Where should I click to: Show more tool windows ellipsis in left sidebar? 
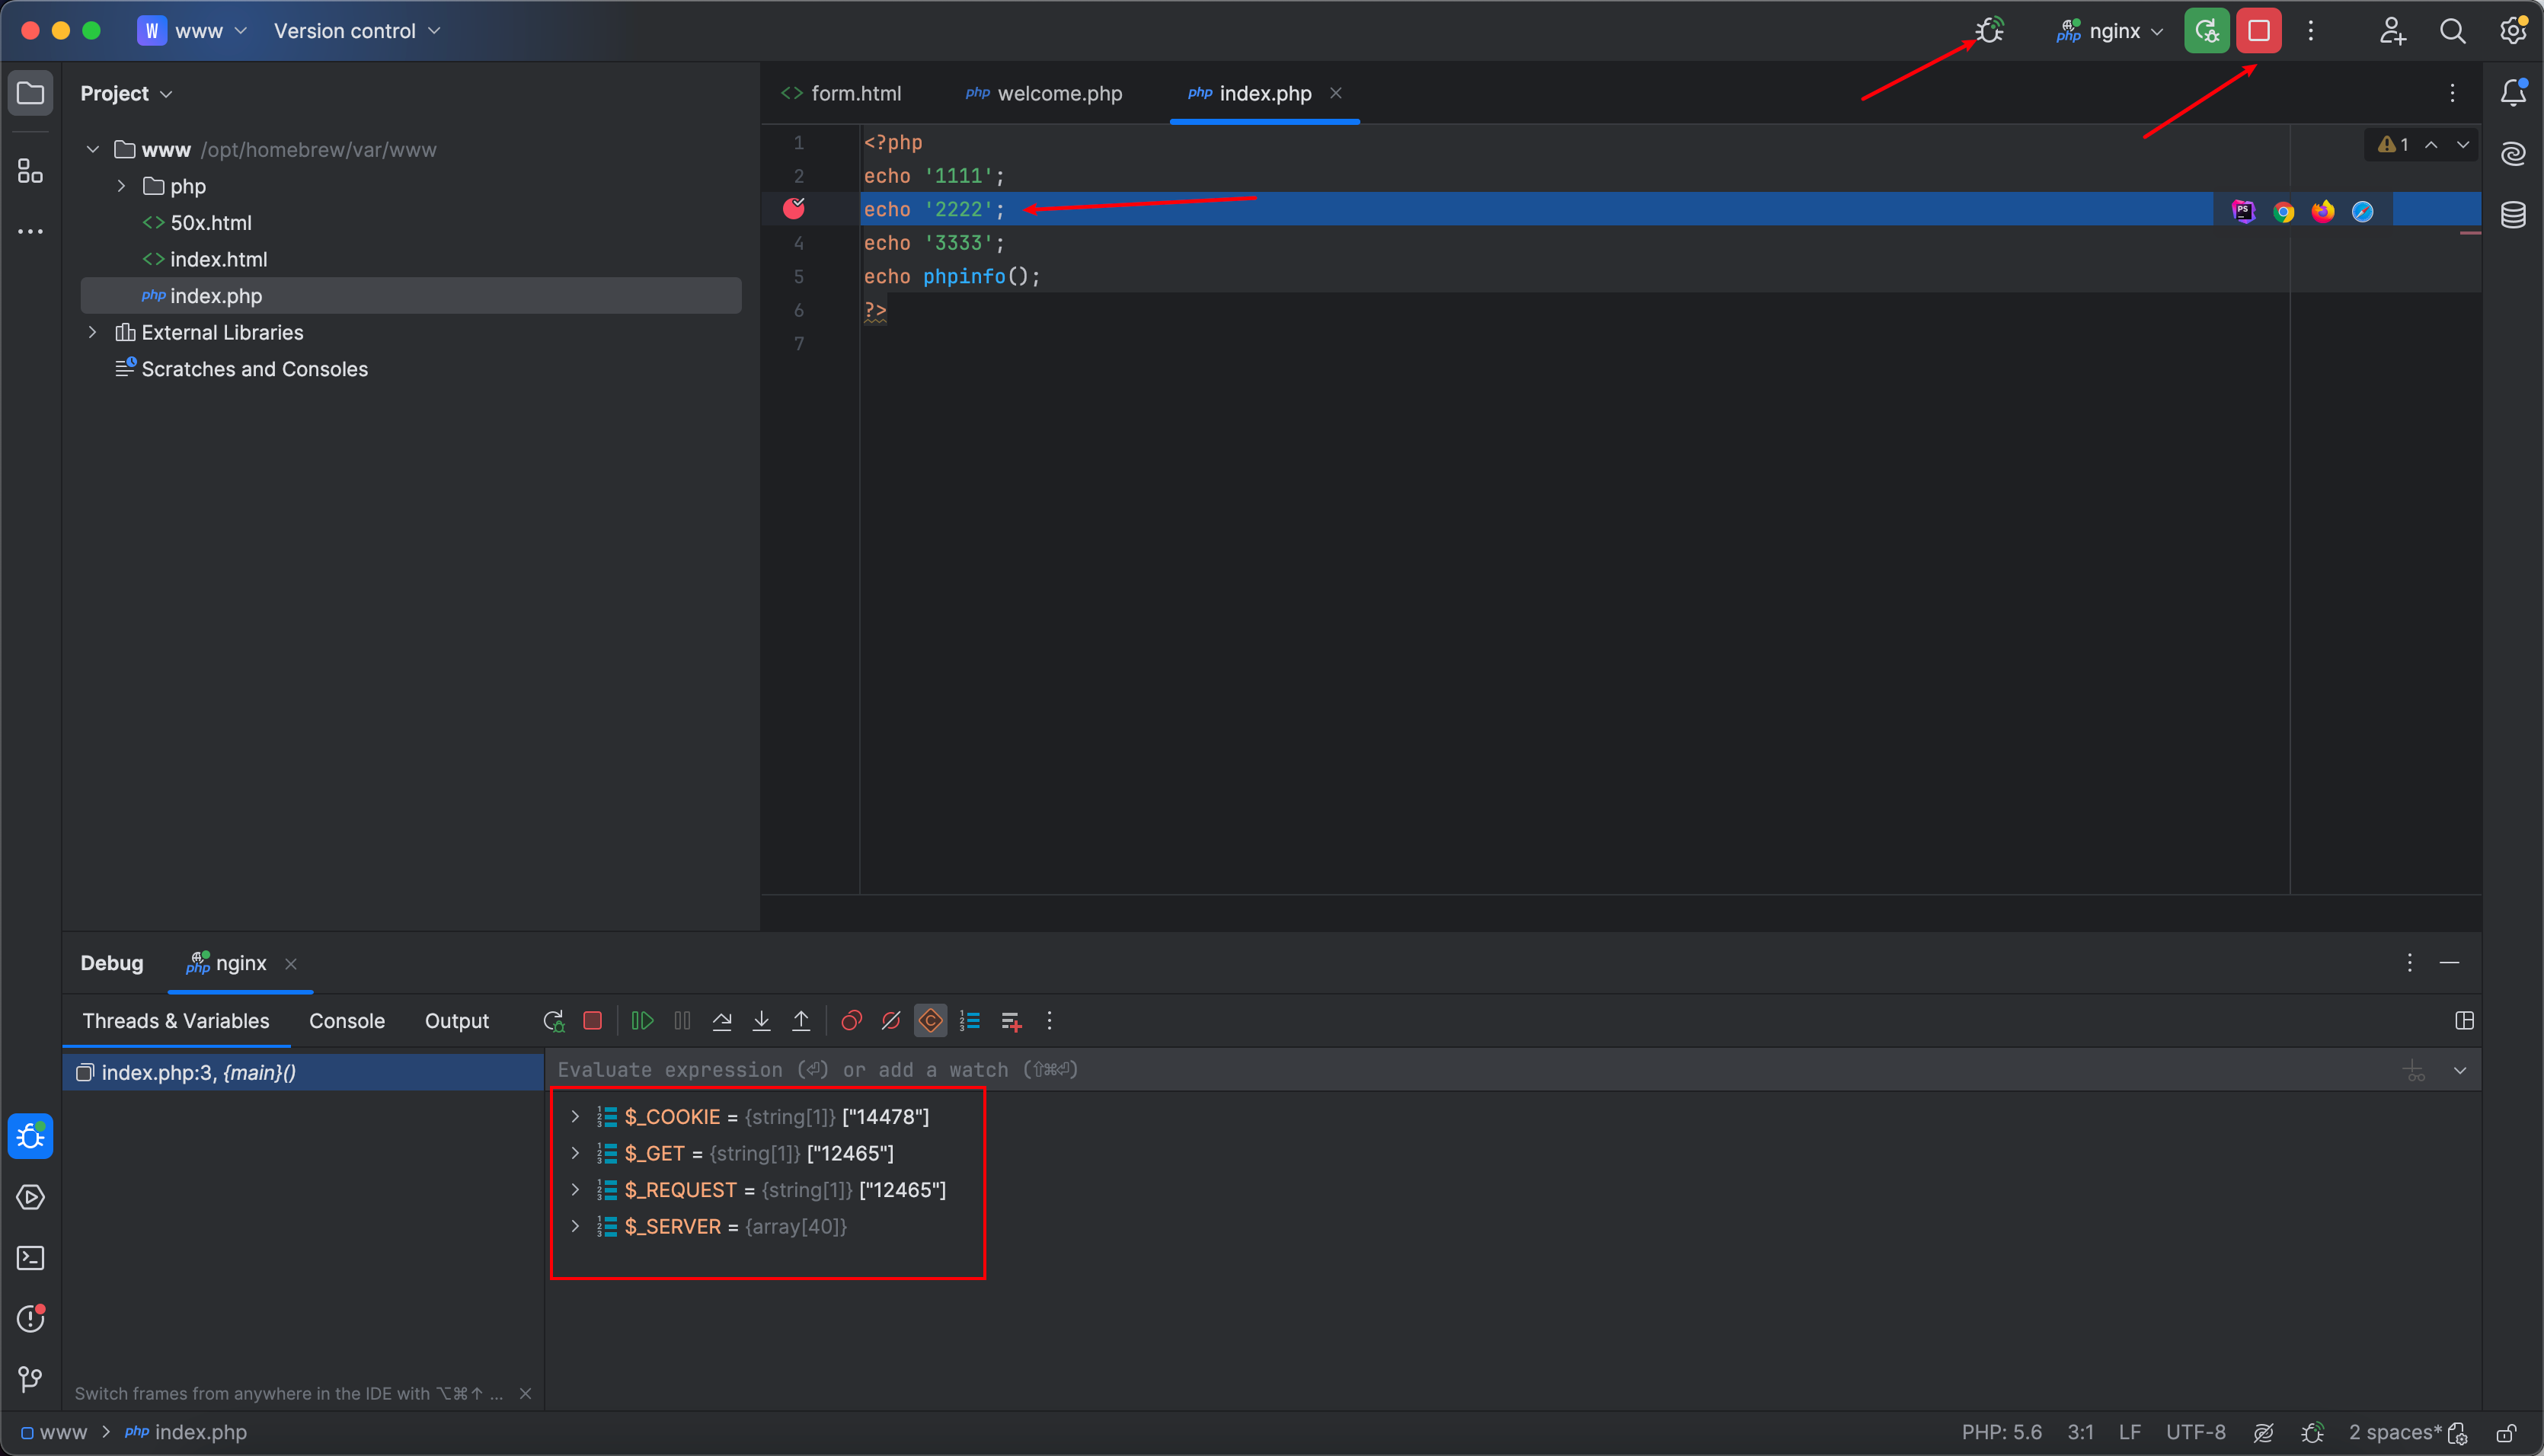[x=30, y=232]
